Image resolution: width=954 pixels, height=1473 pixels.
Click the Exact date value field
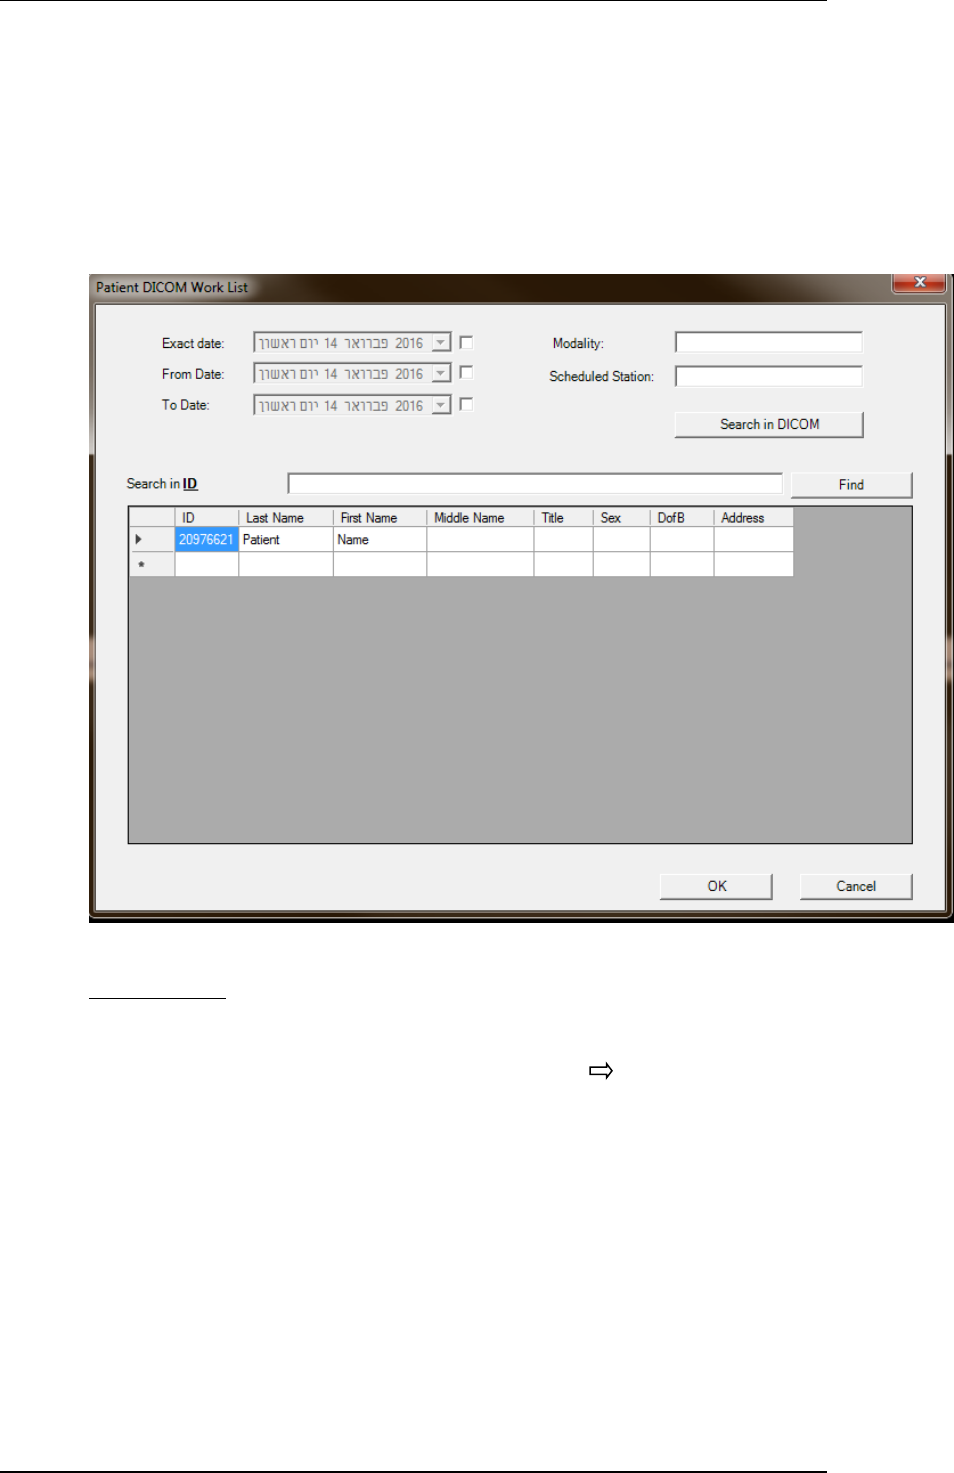[x=343, y=343]
